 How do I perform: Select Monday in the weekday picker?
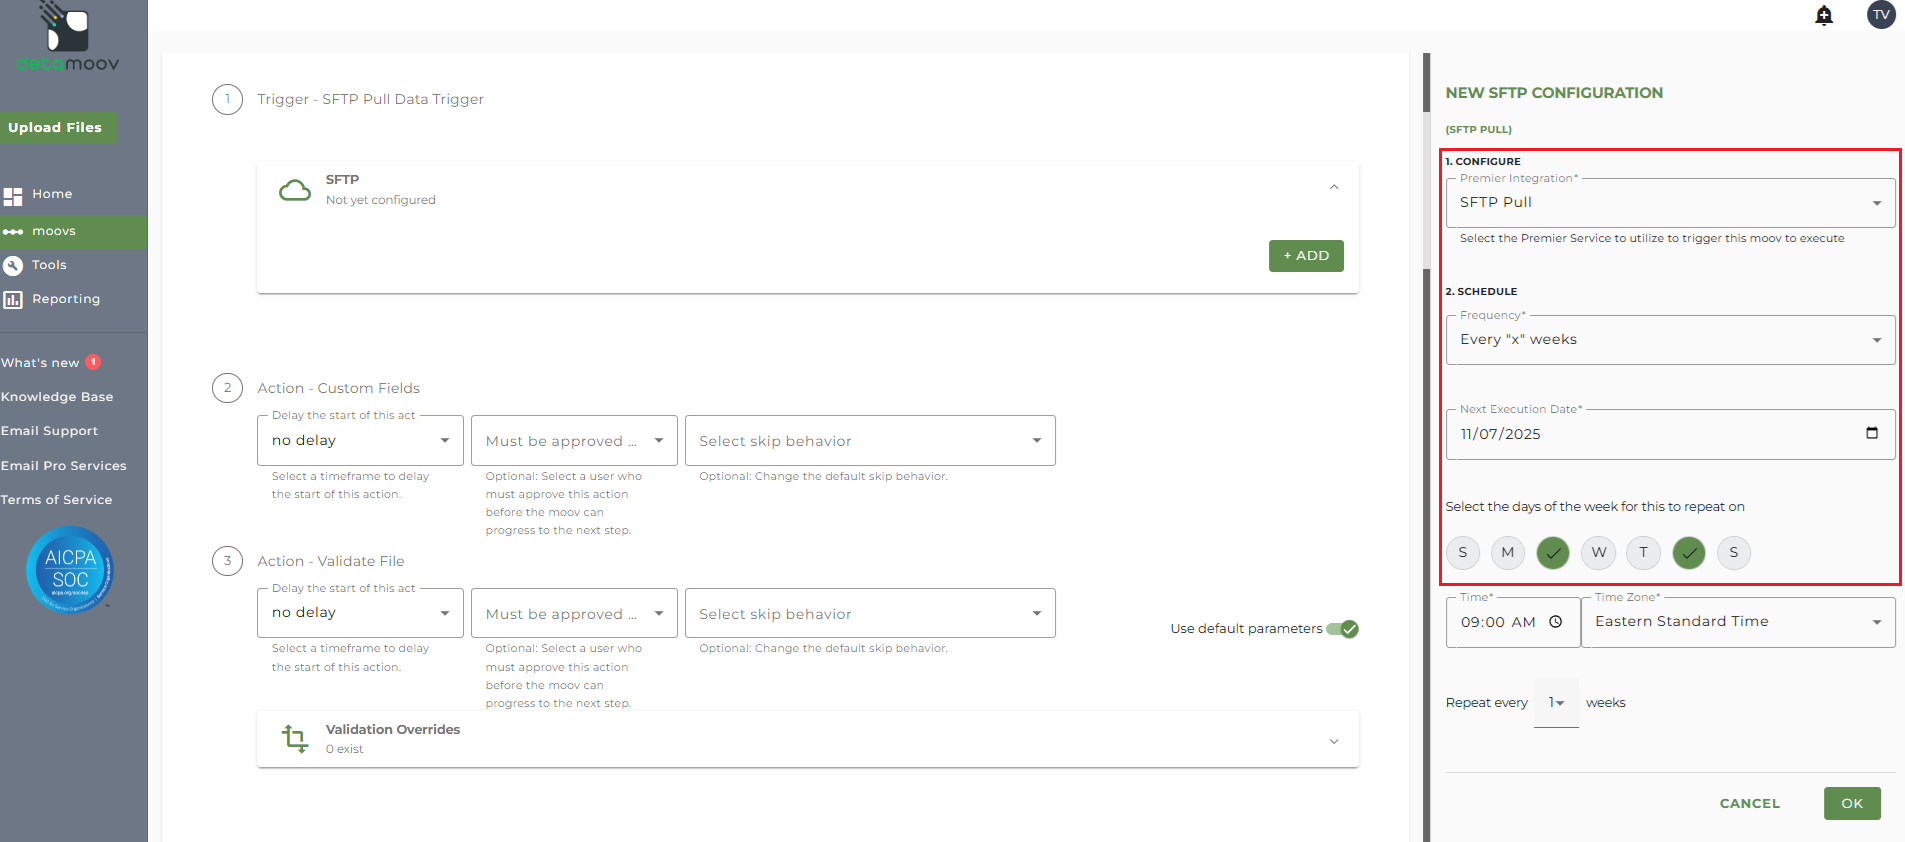pyautogui.click(x=1508, y=552)
